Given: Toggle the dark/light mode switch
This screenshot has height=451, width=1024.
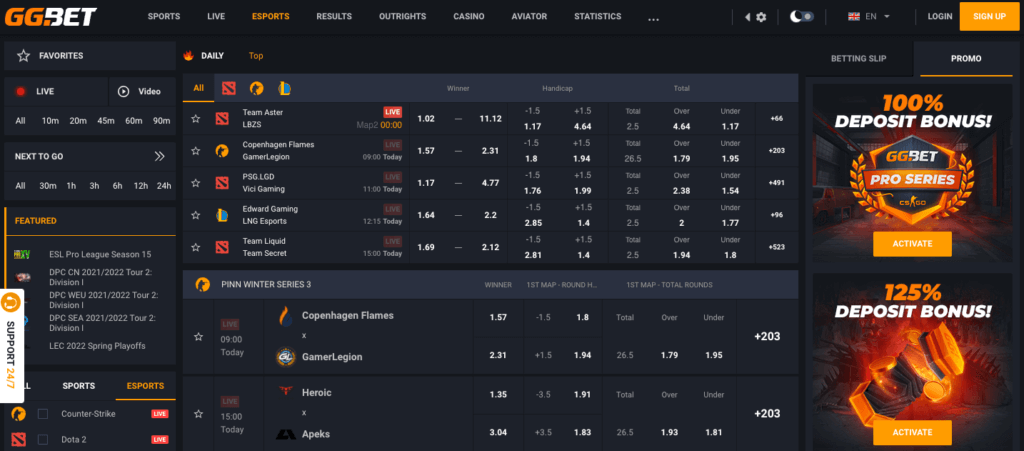Looking at the screenshot, I should point(802,16).
